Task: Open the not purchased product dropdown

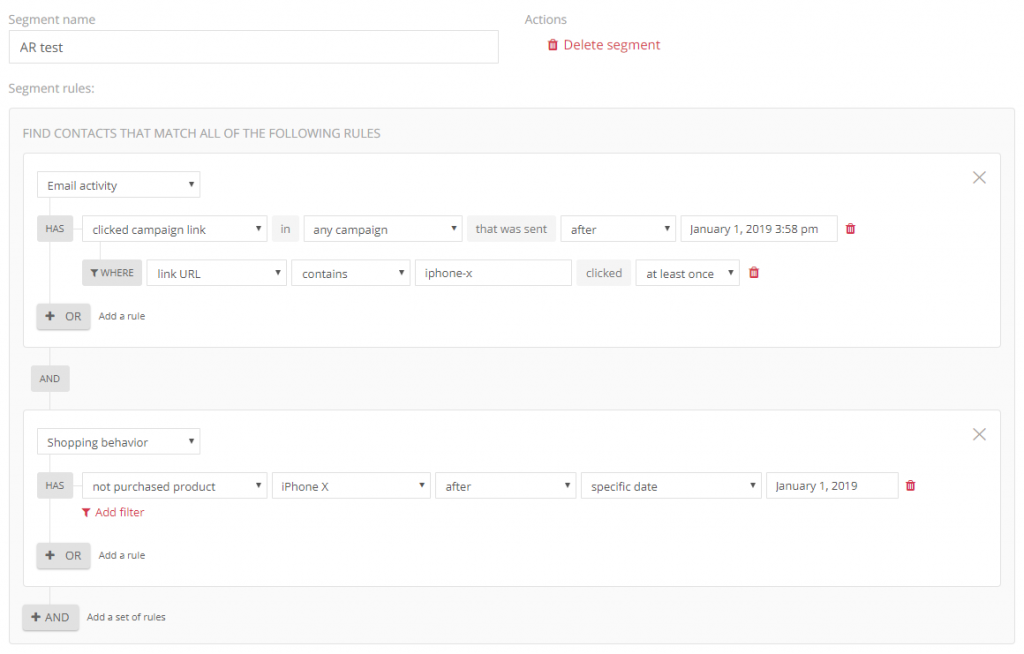Action: 174,485
